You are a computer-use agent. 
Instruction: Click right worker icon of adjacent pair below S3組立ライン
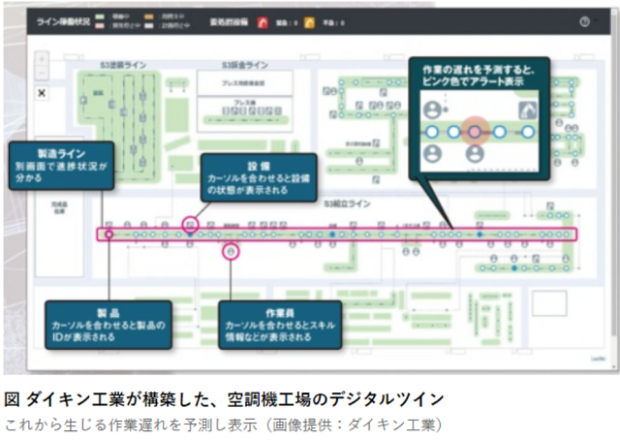point(416,251)
